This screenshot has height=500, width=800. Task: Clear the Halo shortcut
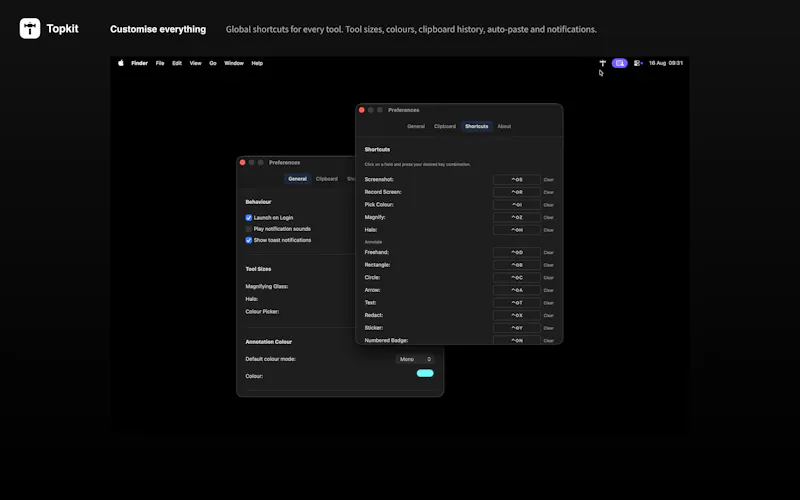pyautogui.click(x=548, y=230)
